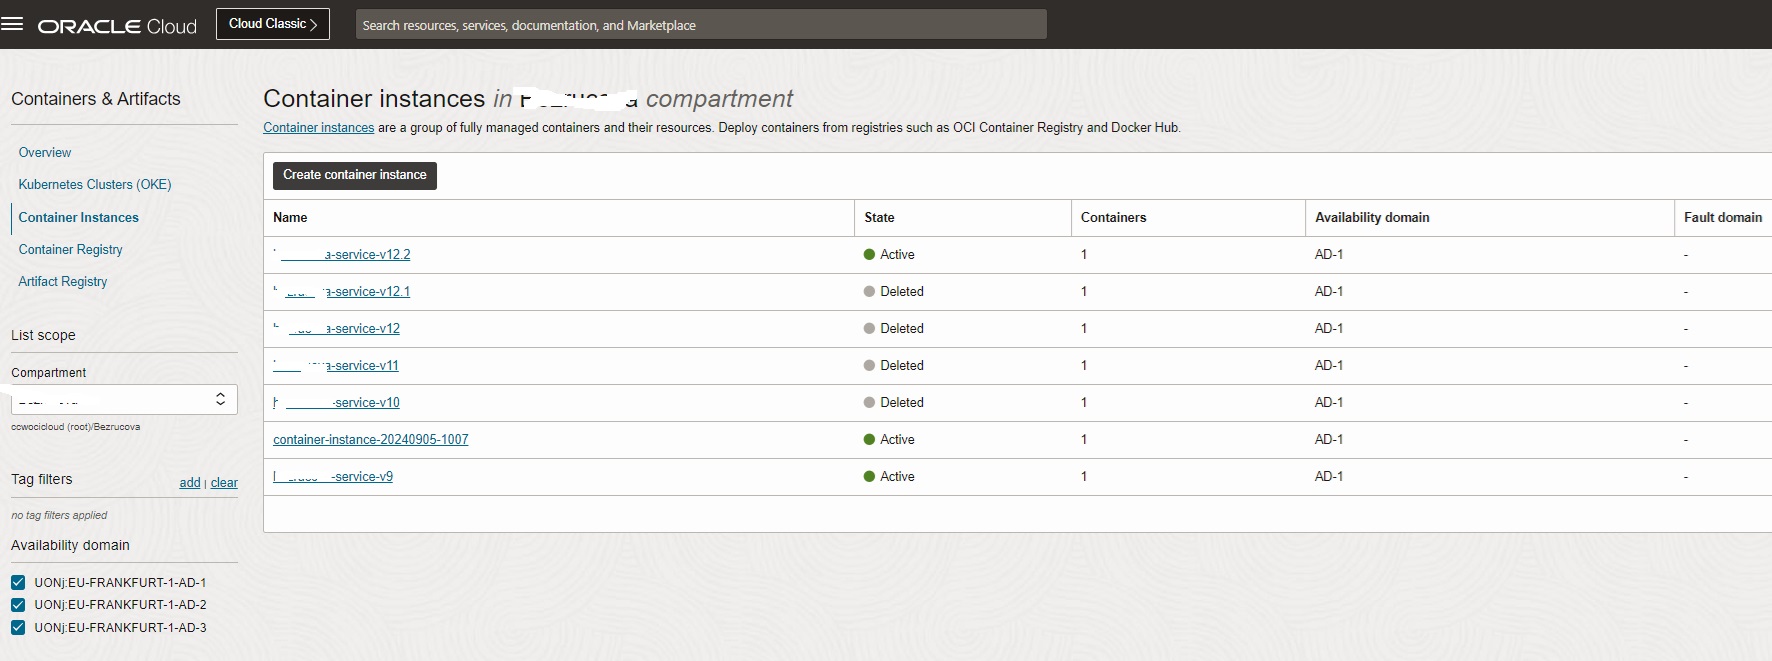Toggle the EU-FRANKFURT-1-AD-1 checkbox
1772x661 pixels.
pyautogui.click(x=18, y=582)
